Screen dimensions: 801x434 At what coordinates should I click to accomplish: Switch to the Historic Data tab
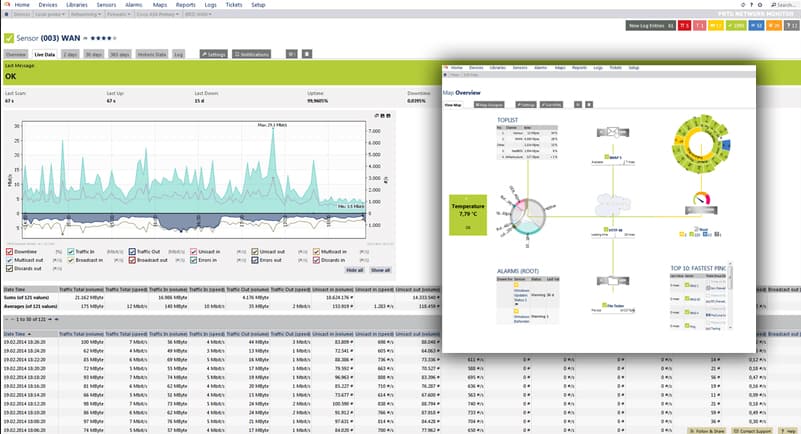pos(152,54)
